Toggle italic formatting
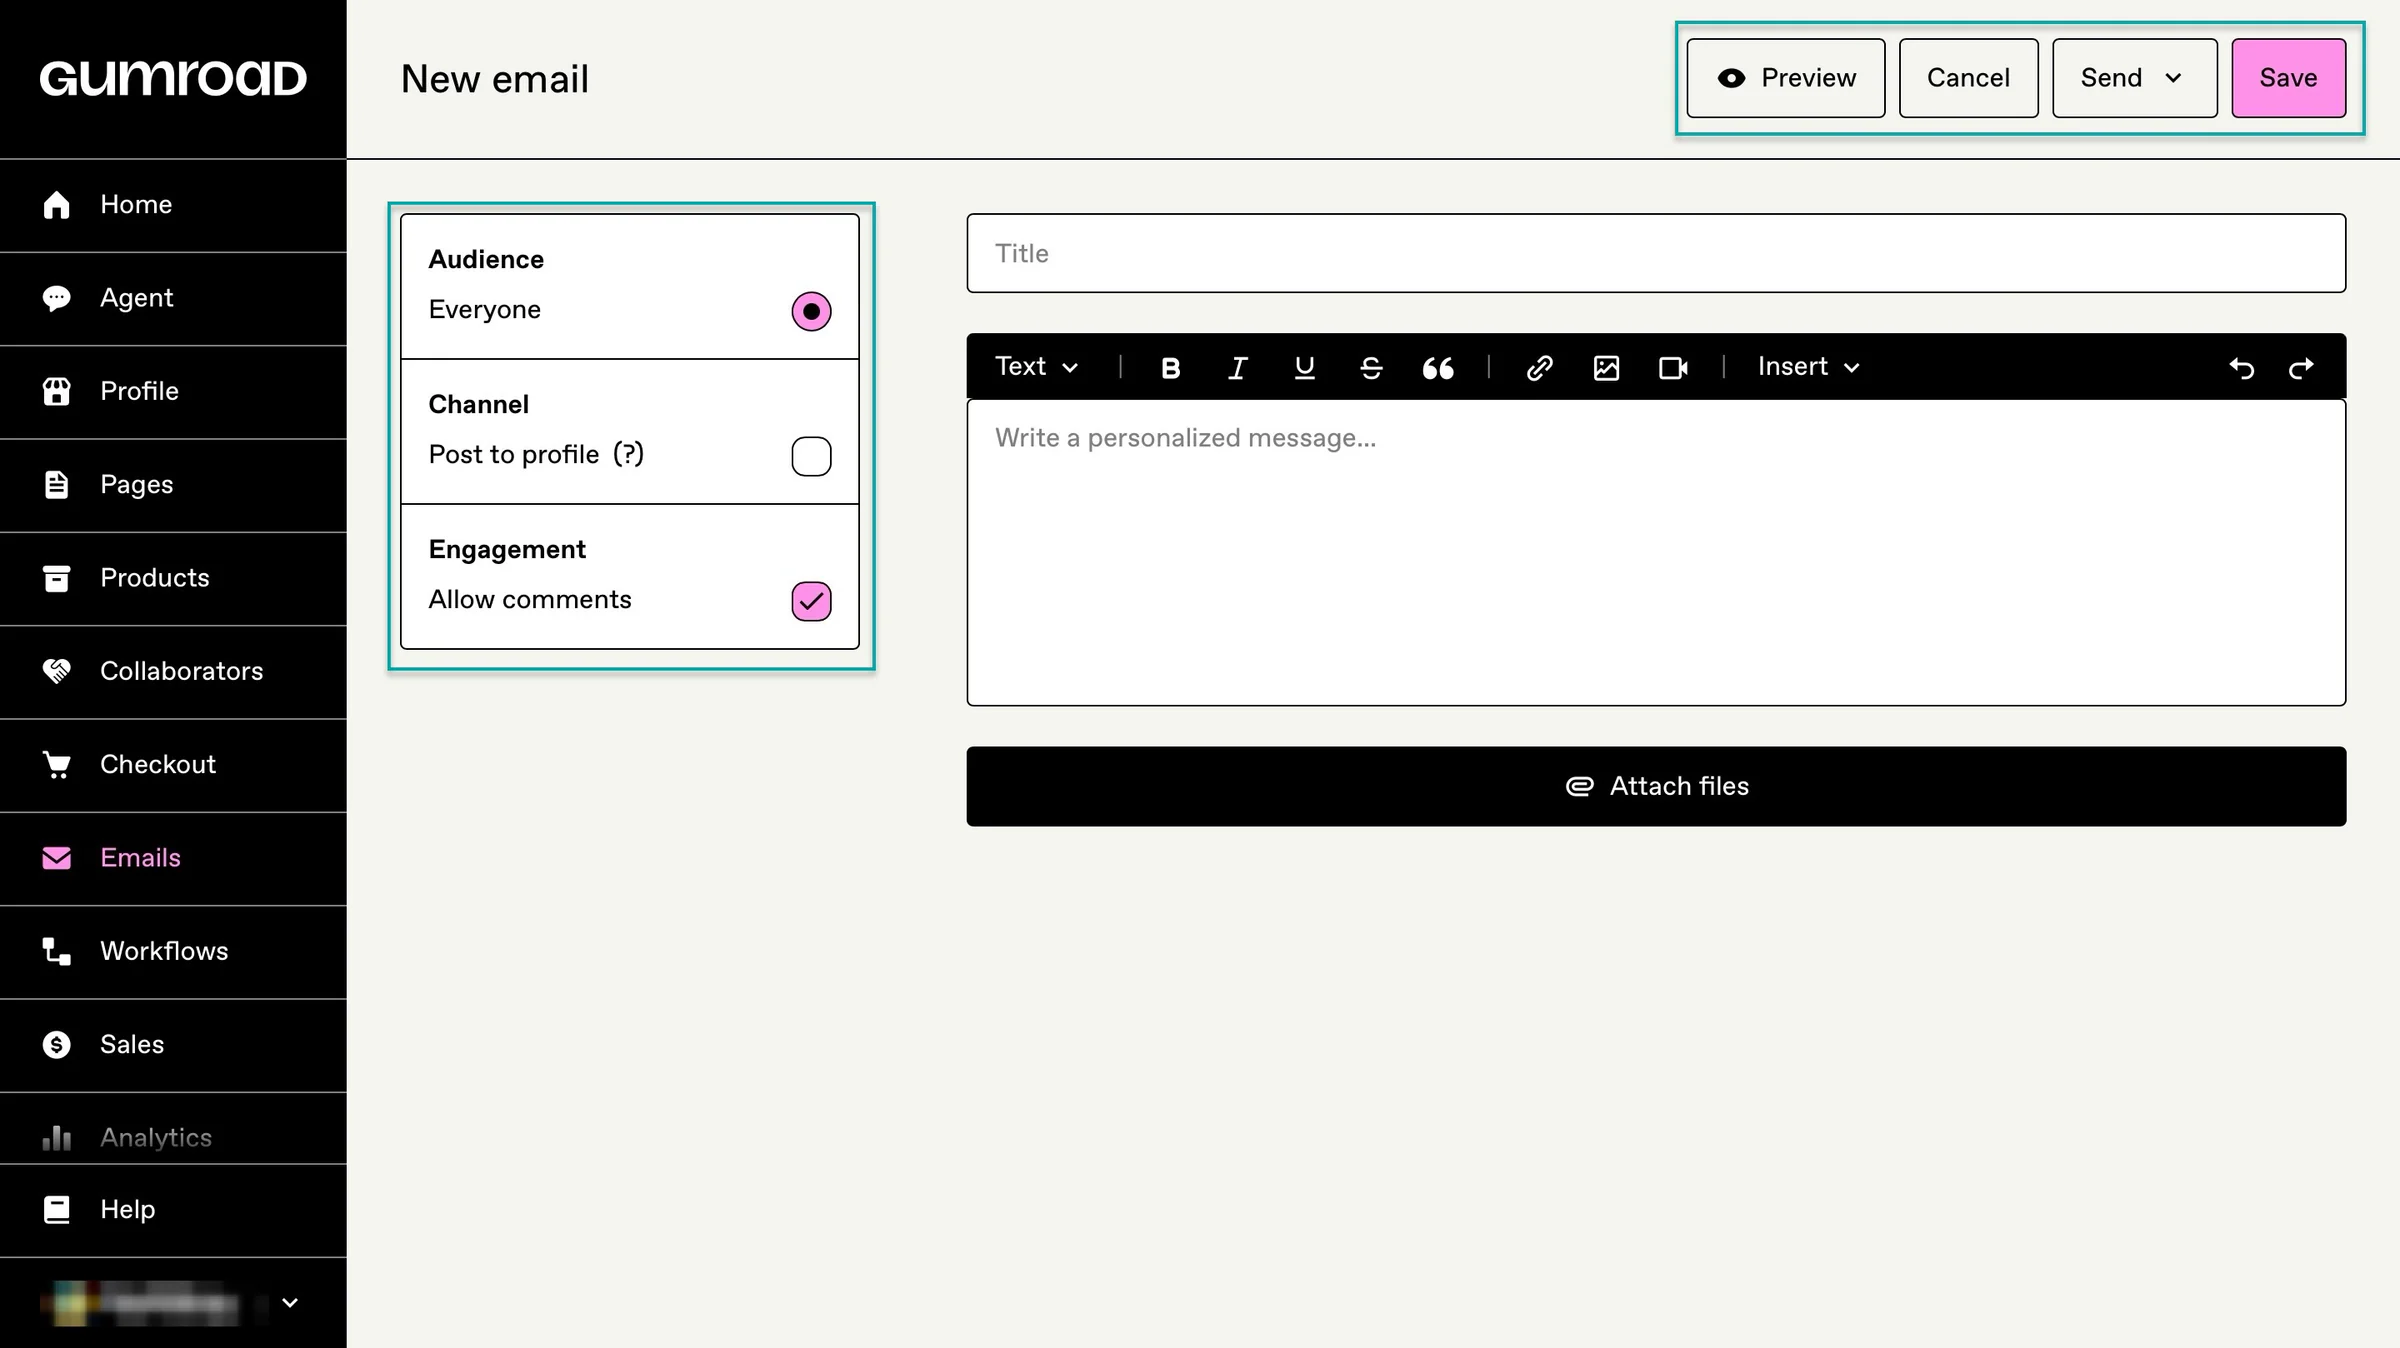This screenshot has width=2400, height=1348. 1237,368
